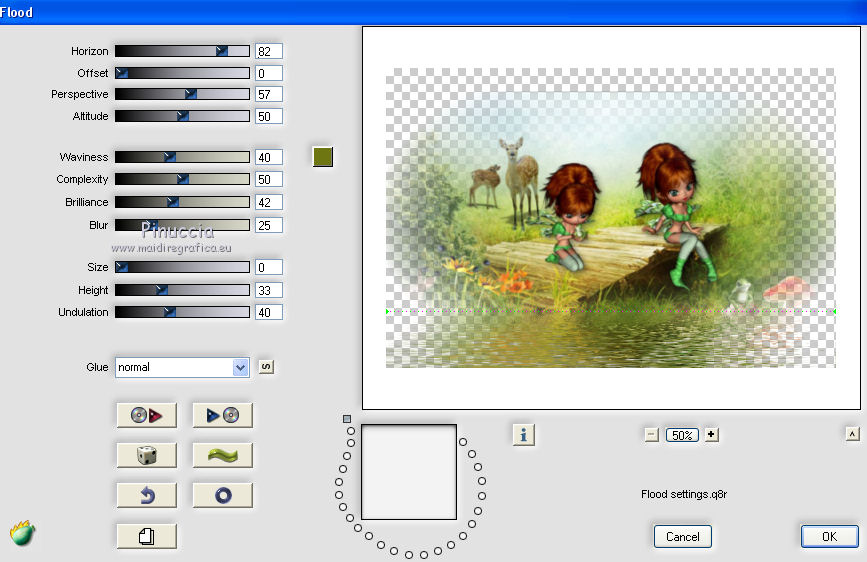This screenshot has height=562, width=867.
Task: Click the Height value field showing 33
Action: coord(269,290)
